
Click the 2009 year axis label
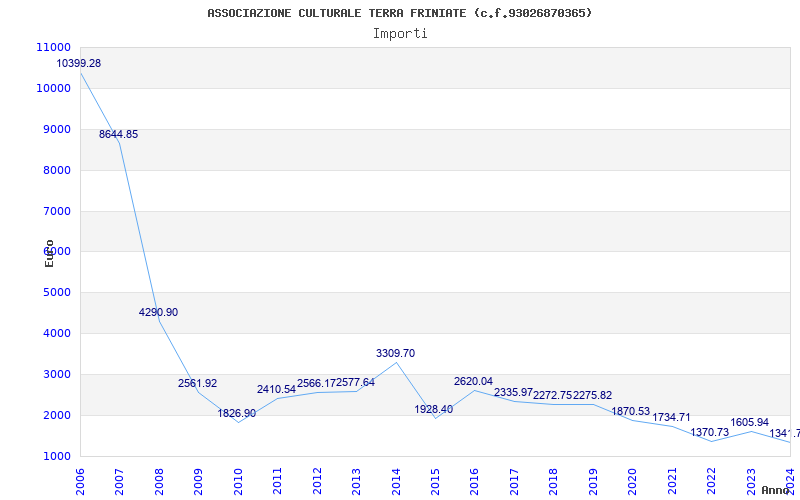198,482
